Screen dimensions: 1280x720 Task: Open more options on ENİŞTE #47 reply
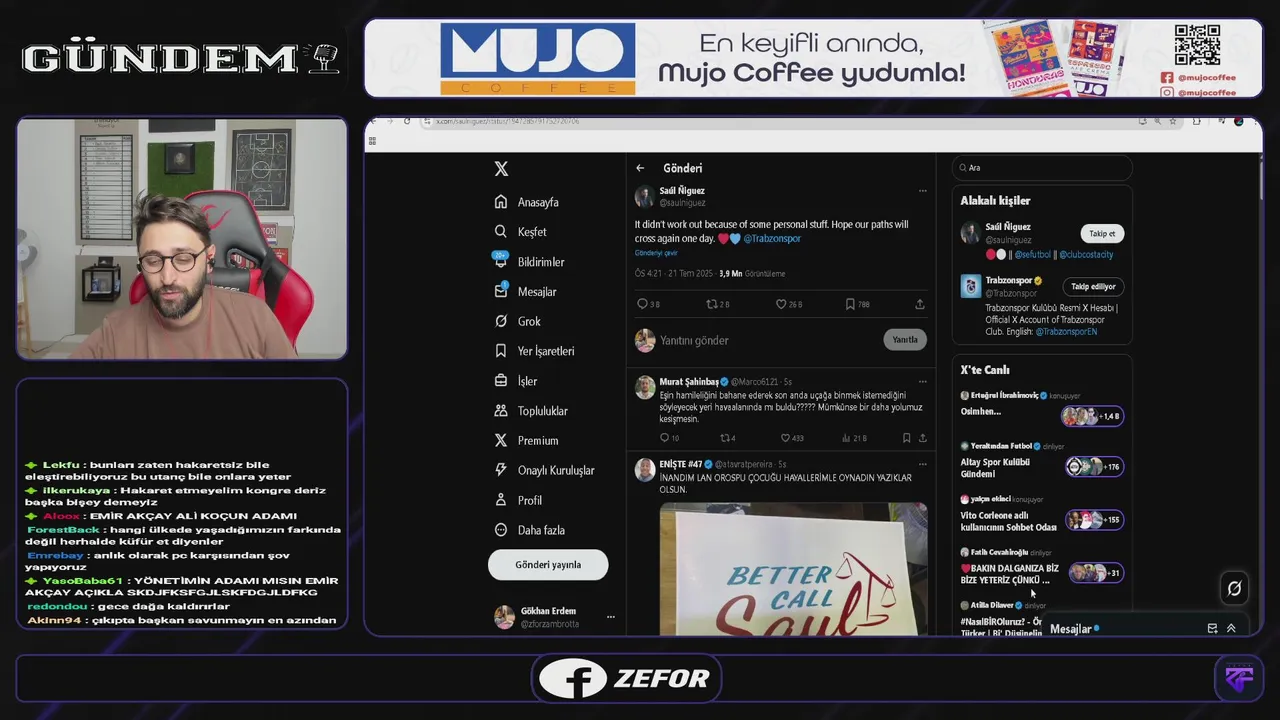(x=922, y=465)
